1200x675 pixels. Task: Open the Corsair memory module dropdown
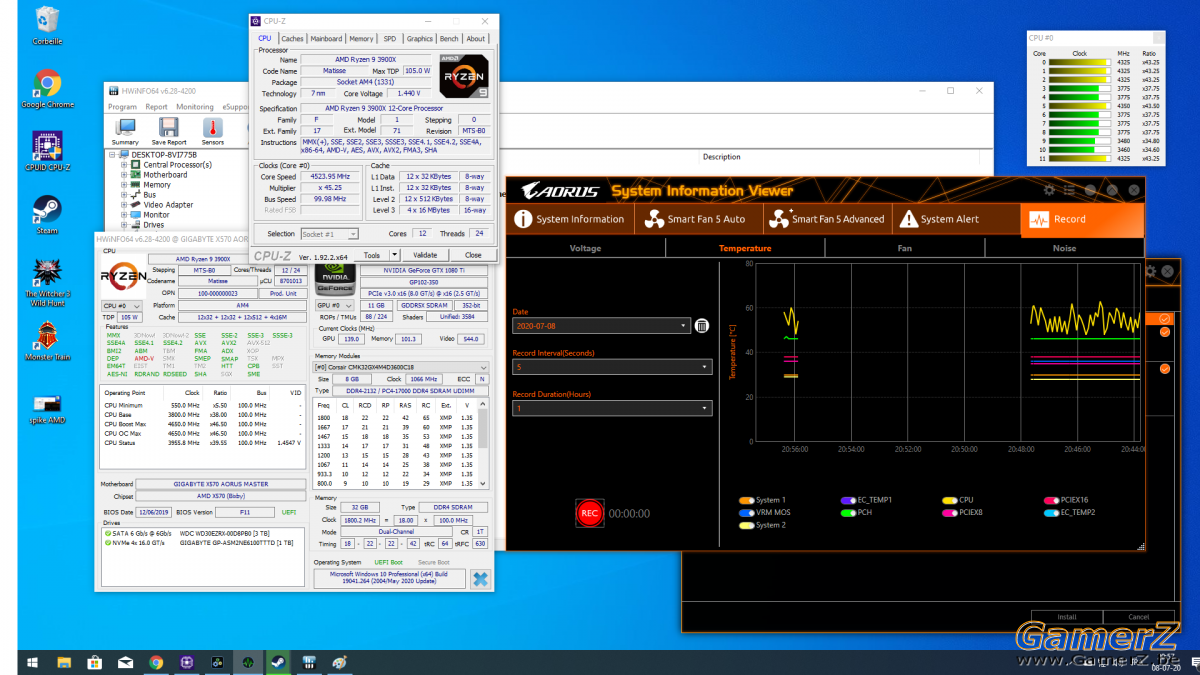pyautogui.click(x=401, y=368)
